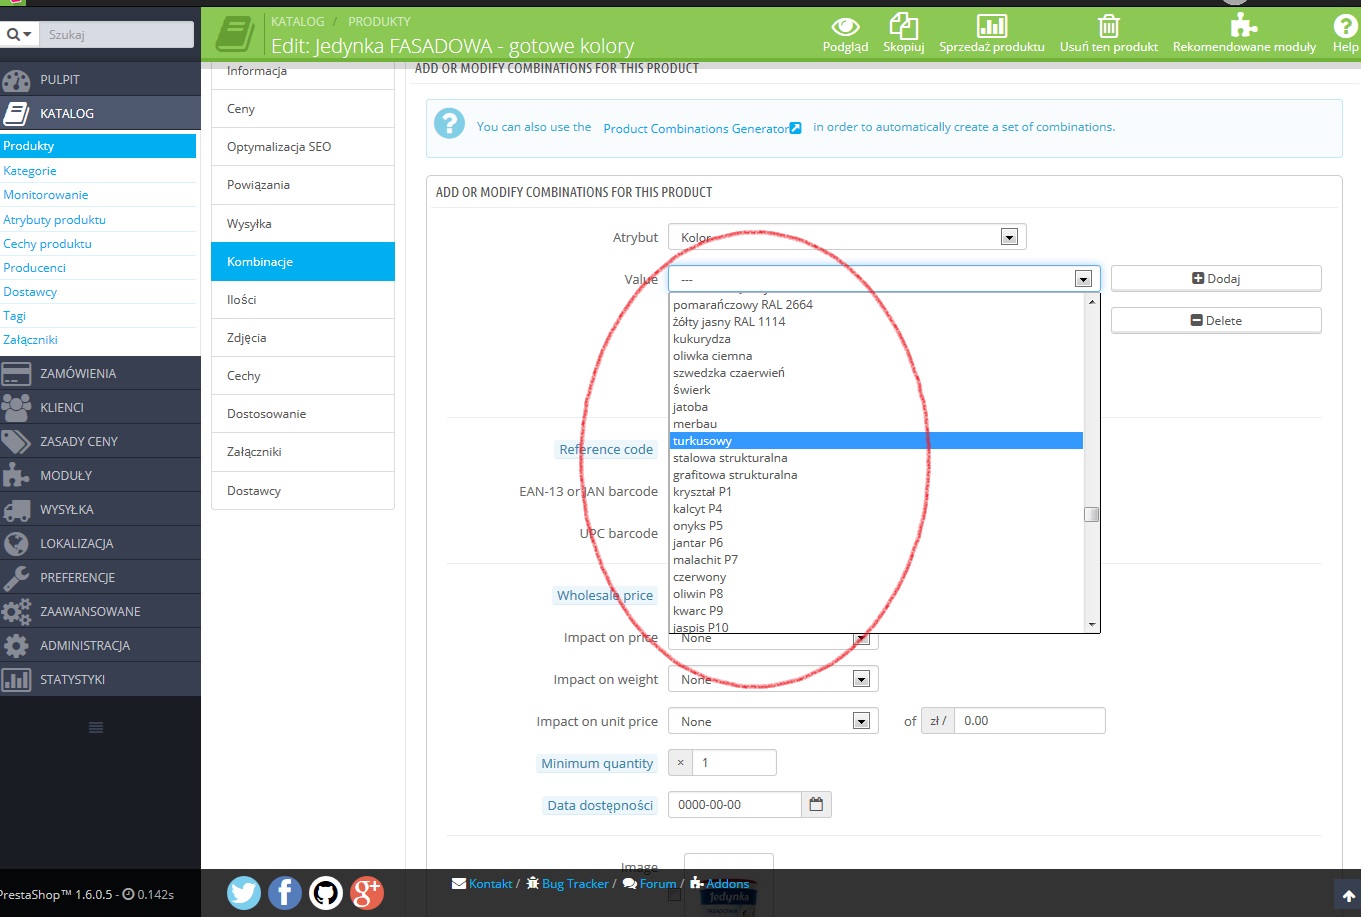1361x917 pixels.
Task: Open the Impact on unit price dropdown
Action: click(x=773, y=721)
